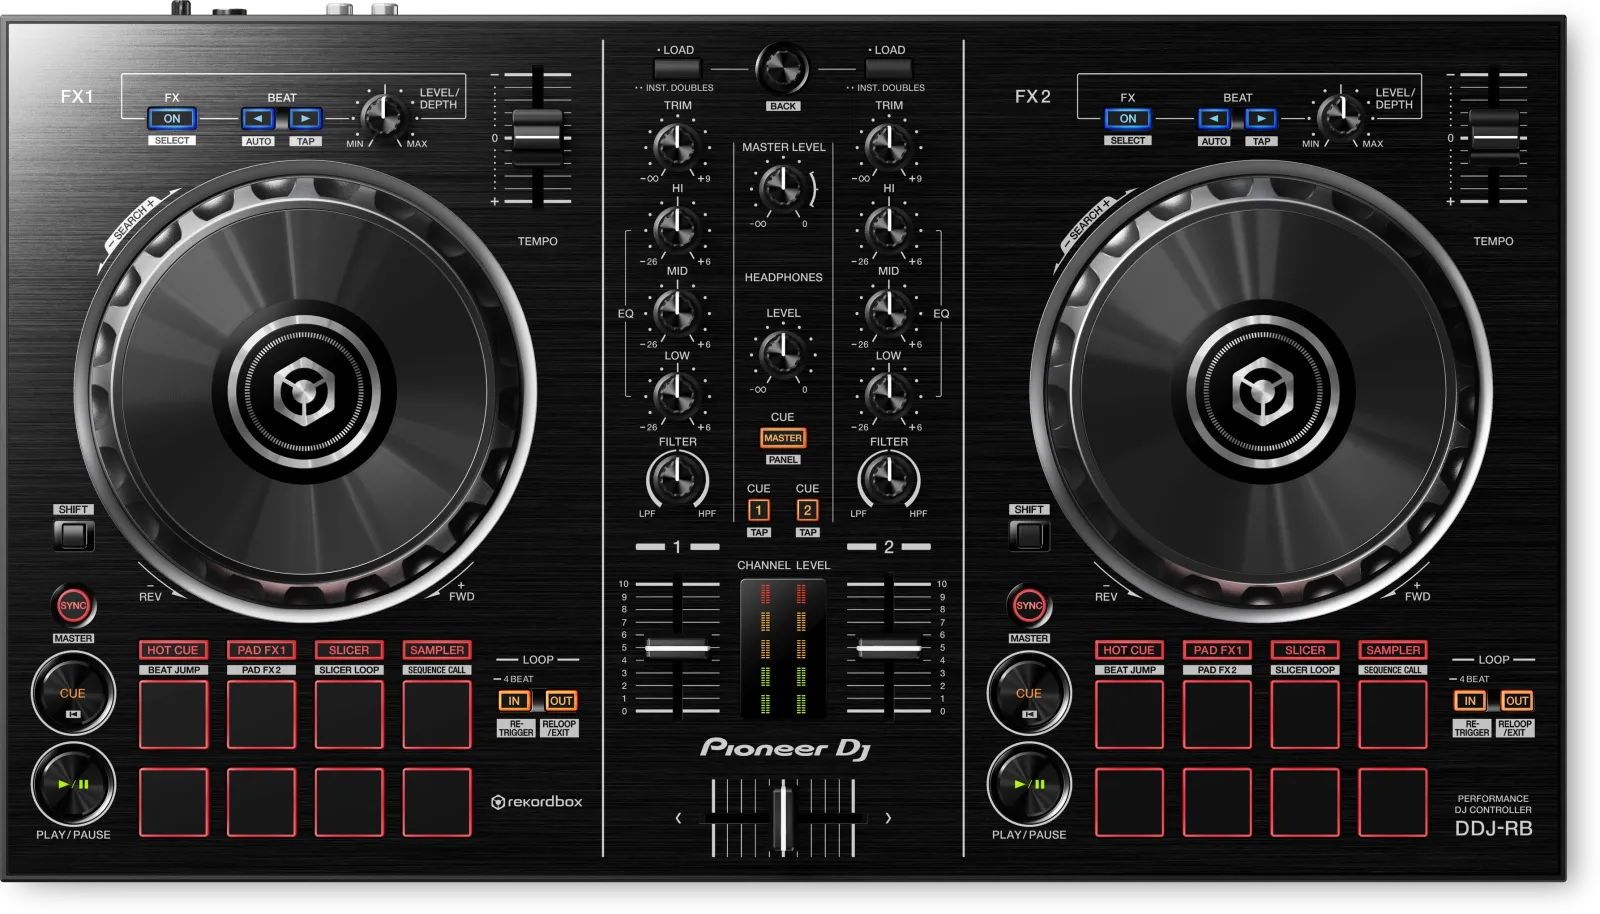The width and height of the screenshot is (1600, 914).
Task: Click the right deck SHIFT button
Action: pos(1029,535)
